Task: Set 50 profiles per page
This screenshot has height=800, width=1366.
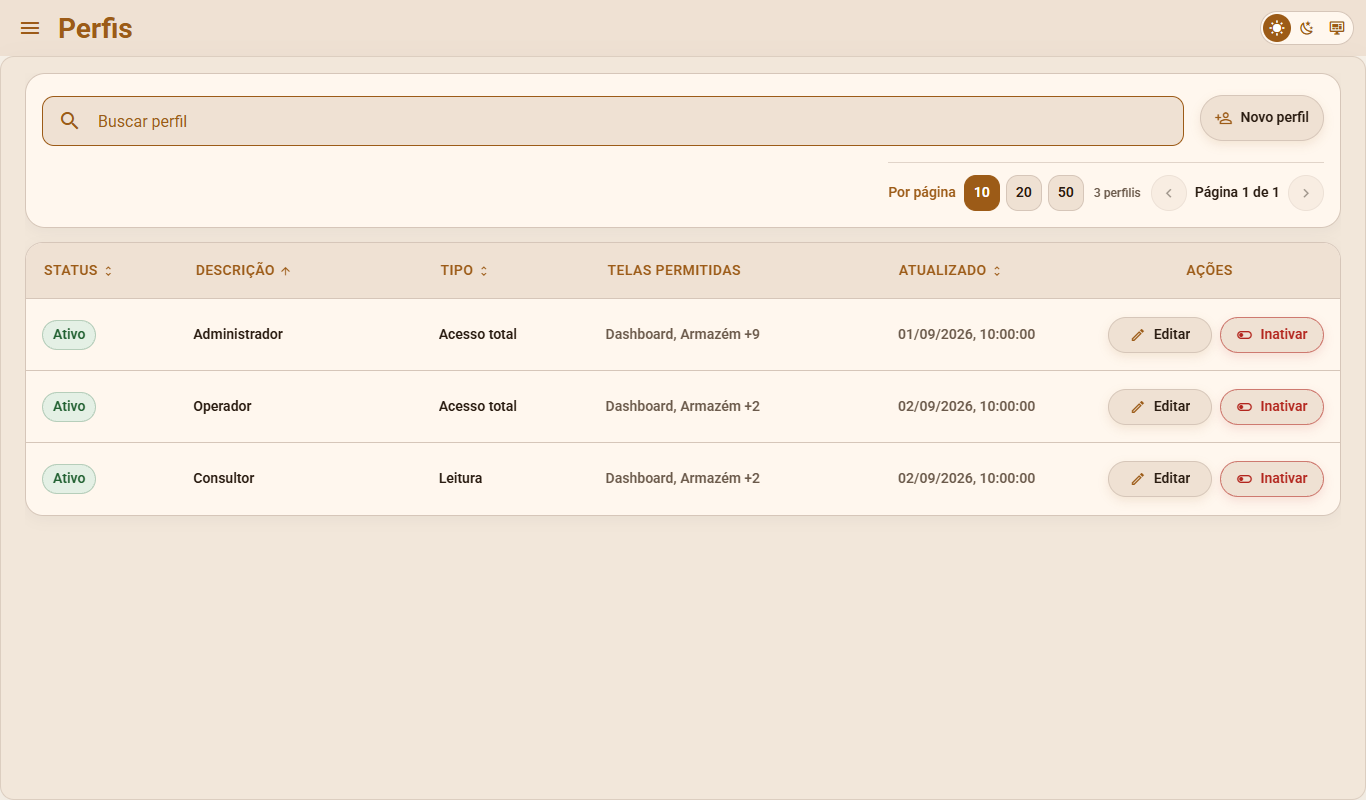Action: (x=1066, y=193)
